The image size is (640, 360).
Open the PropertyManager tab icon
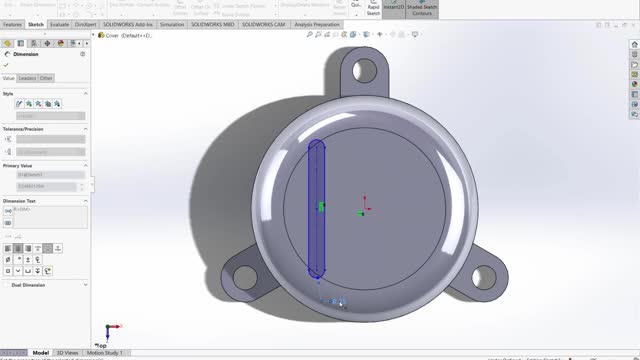coord(20,43)
